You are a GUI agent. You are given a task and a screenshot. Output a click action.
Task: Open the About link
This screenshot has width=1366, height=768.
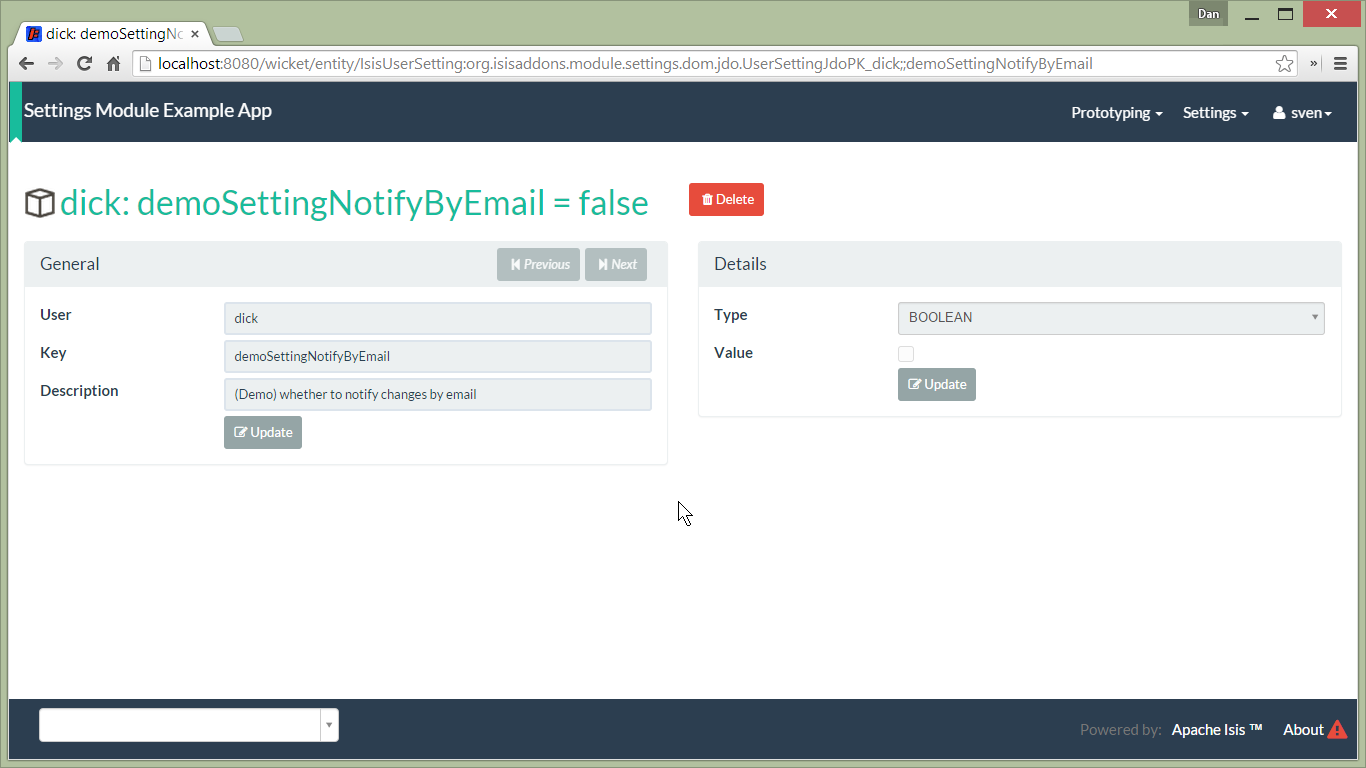click(x=1303, y=730)
